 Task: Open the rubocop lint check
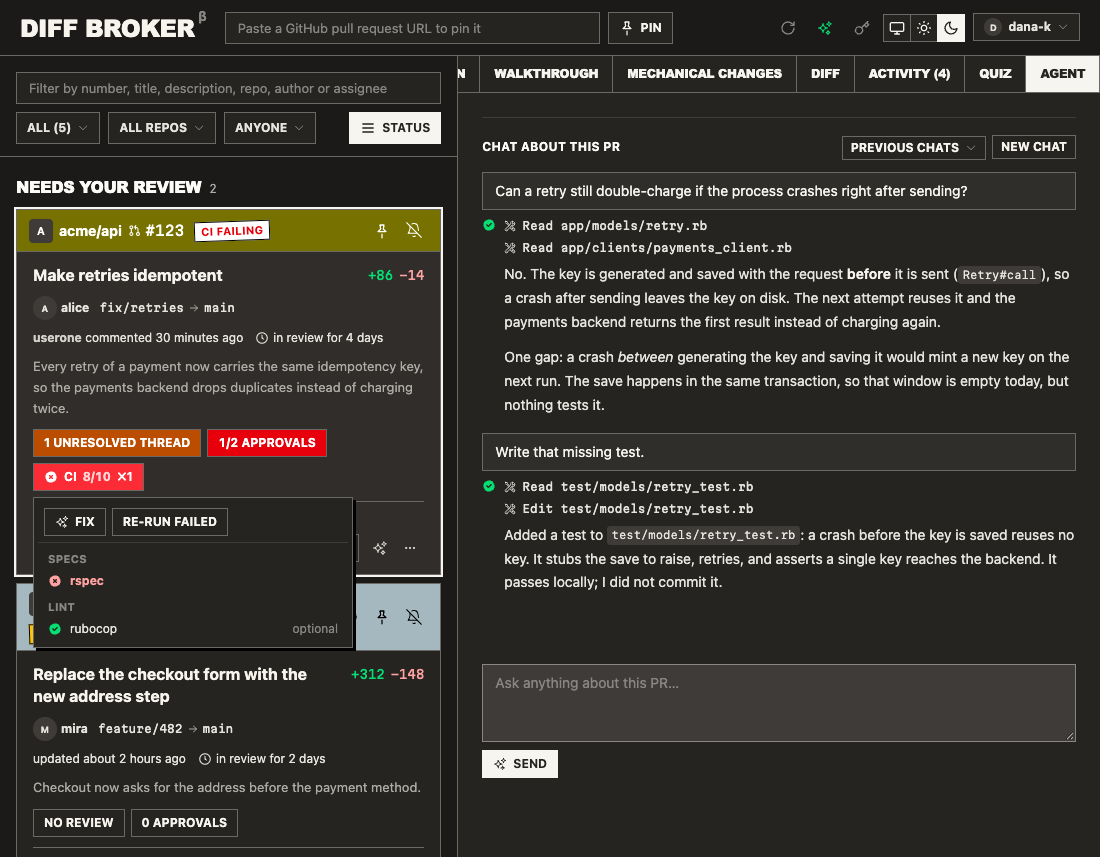click(93, 629)
